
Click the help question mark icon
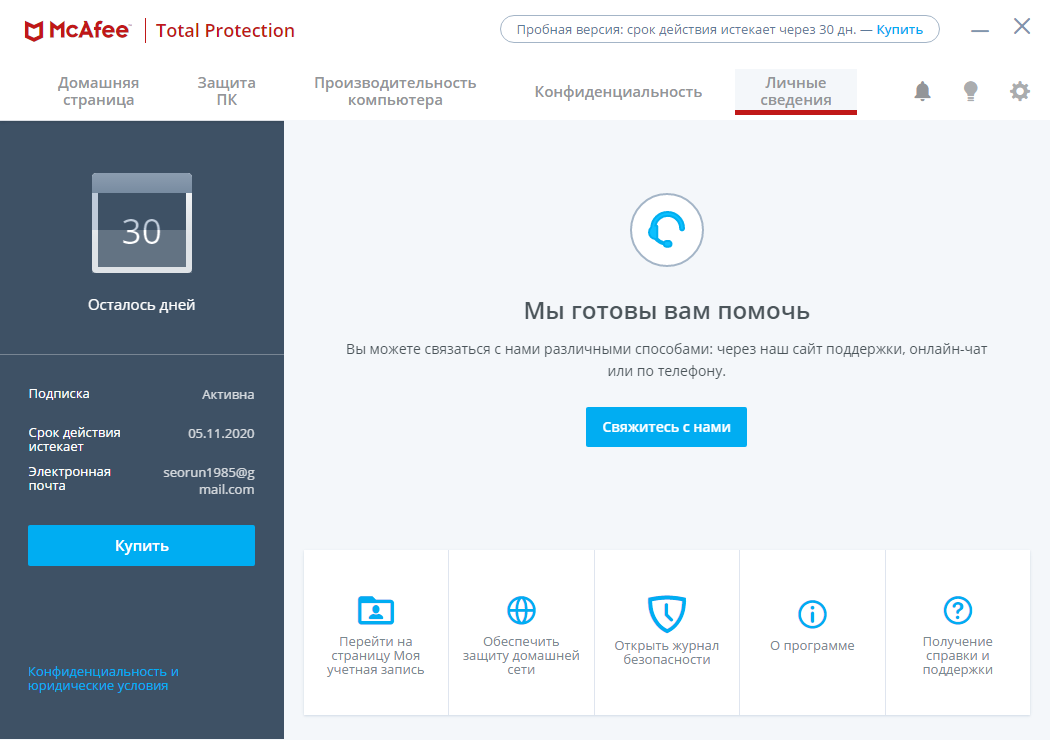[x=958, y=610]
